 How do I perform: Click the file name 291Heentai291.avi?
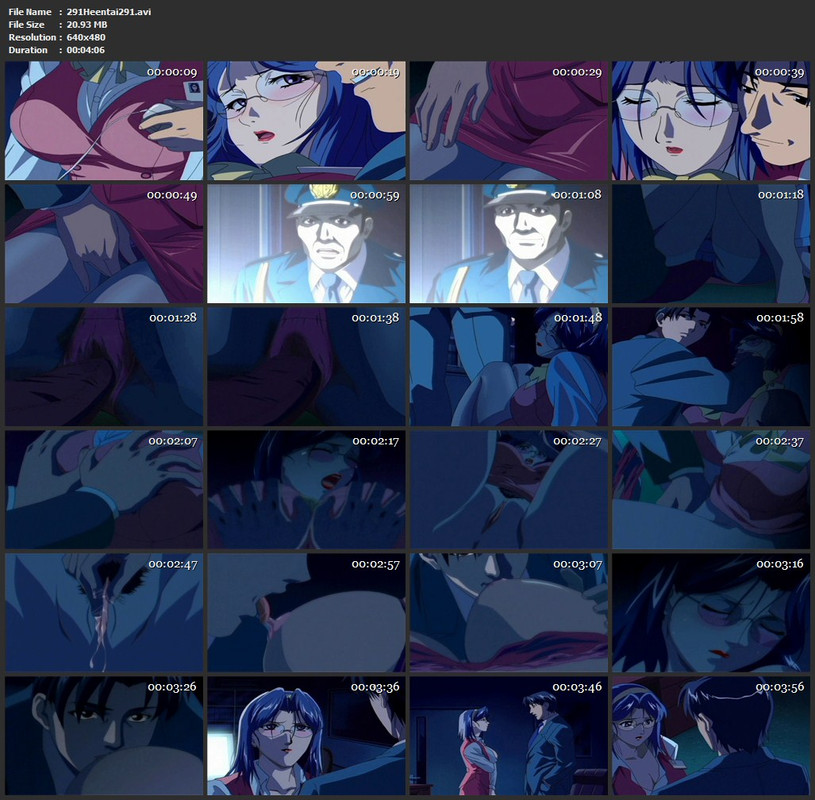[x=109, y=11]
